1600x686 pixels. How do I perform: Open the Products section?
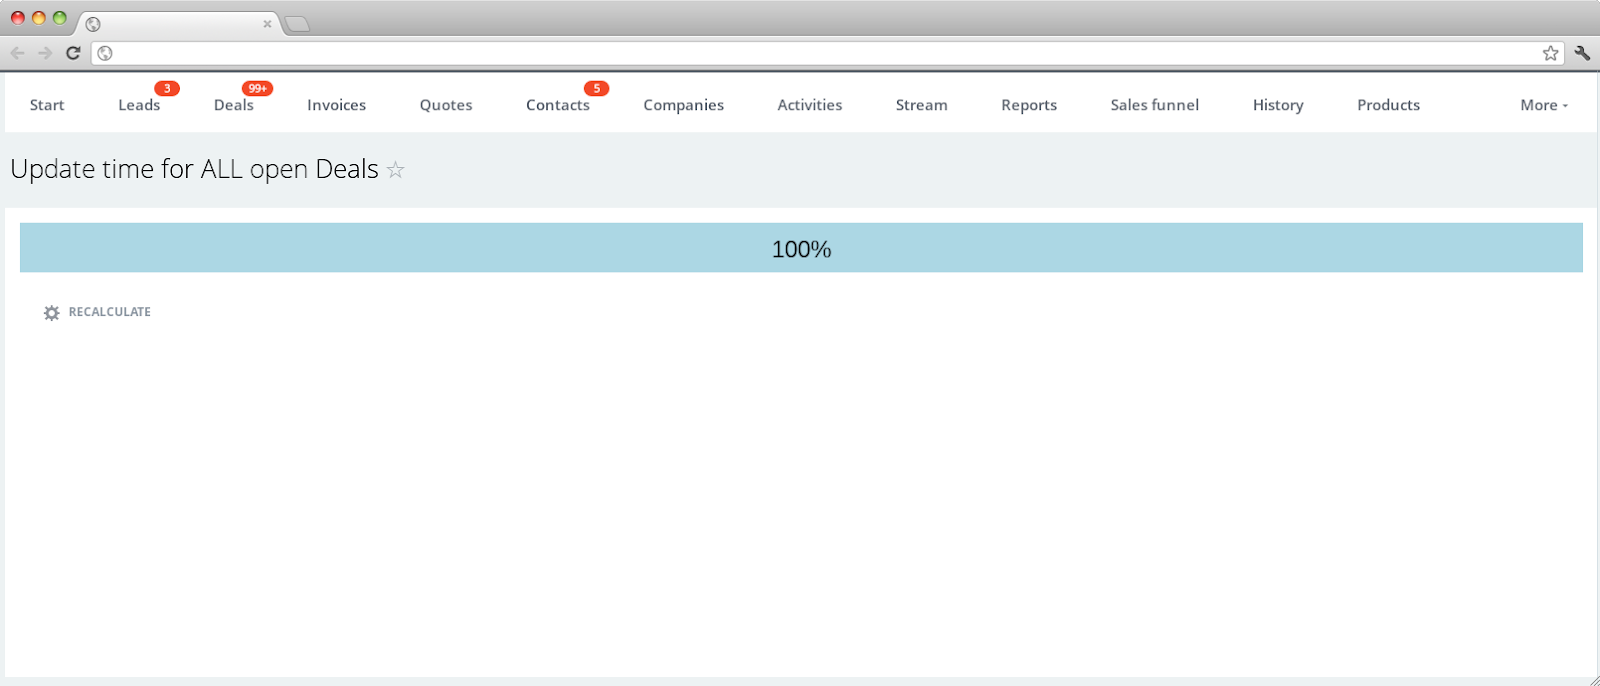pos(1388,105)
